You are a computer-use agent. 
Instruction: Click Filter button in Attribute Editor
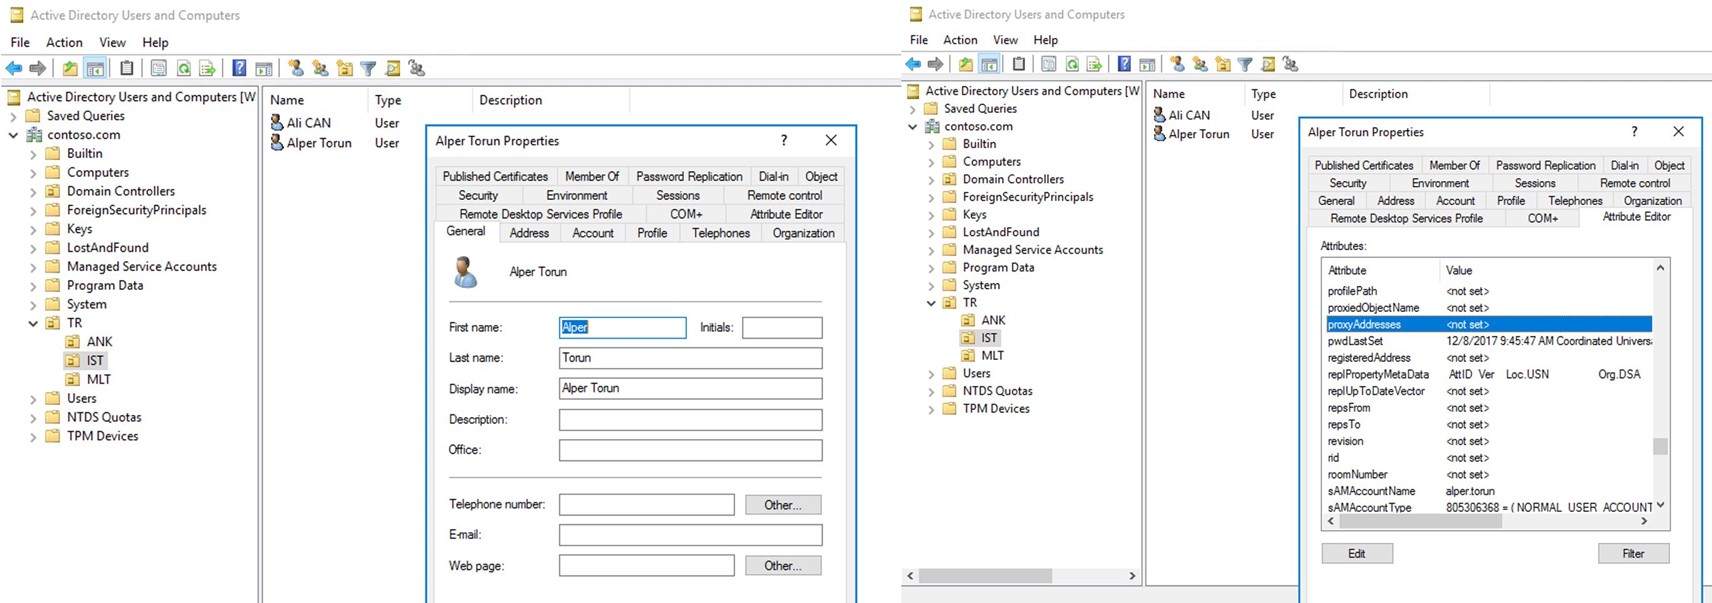click(1633, 554)
